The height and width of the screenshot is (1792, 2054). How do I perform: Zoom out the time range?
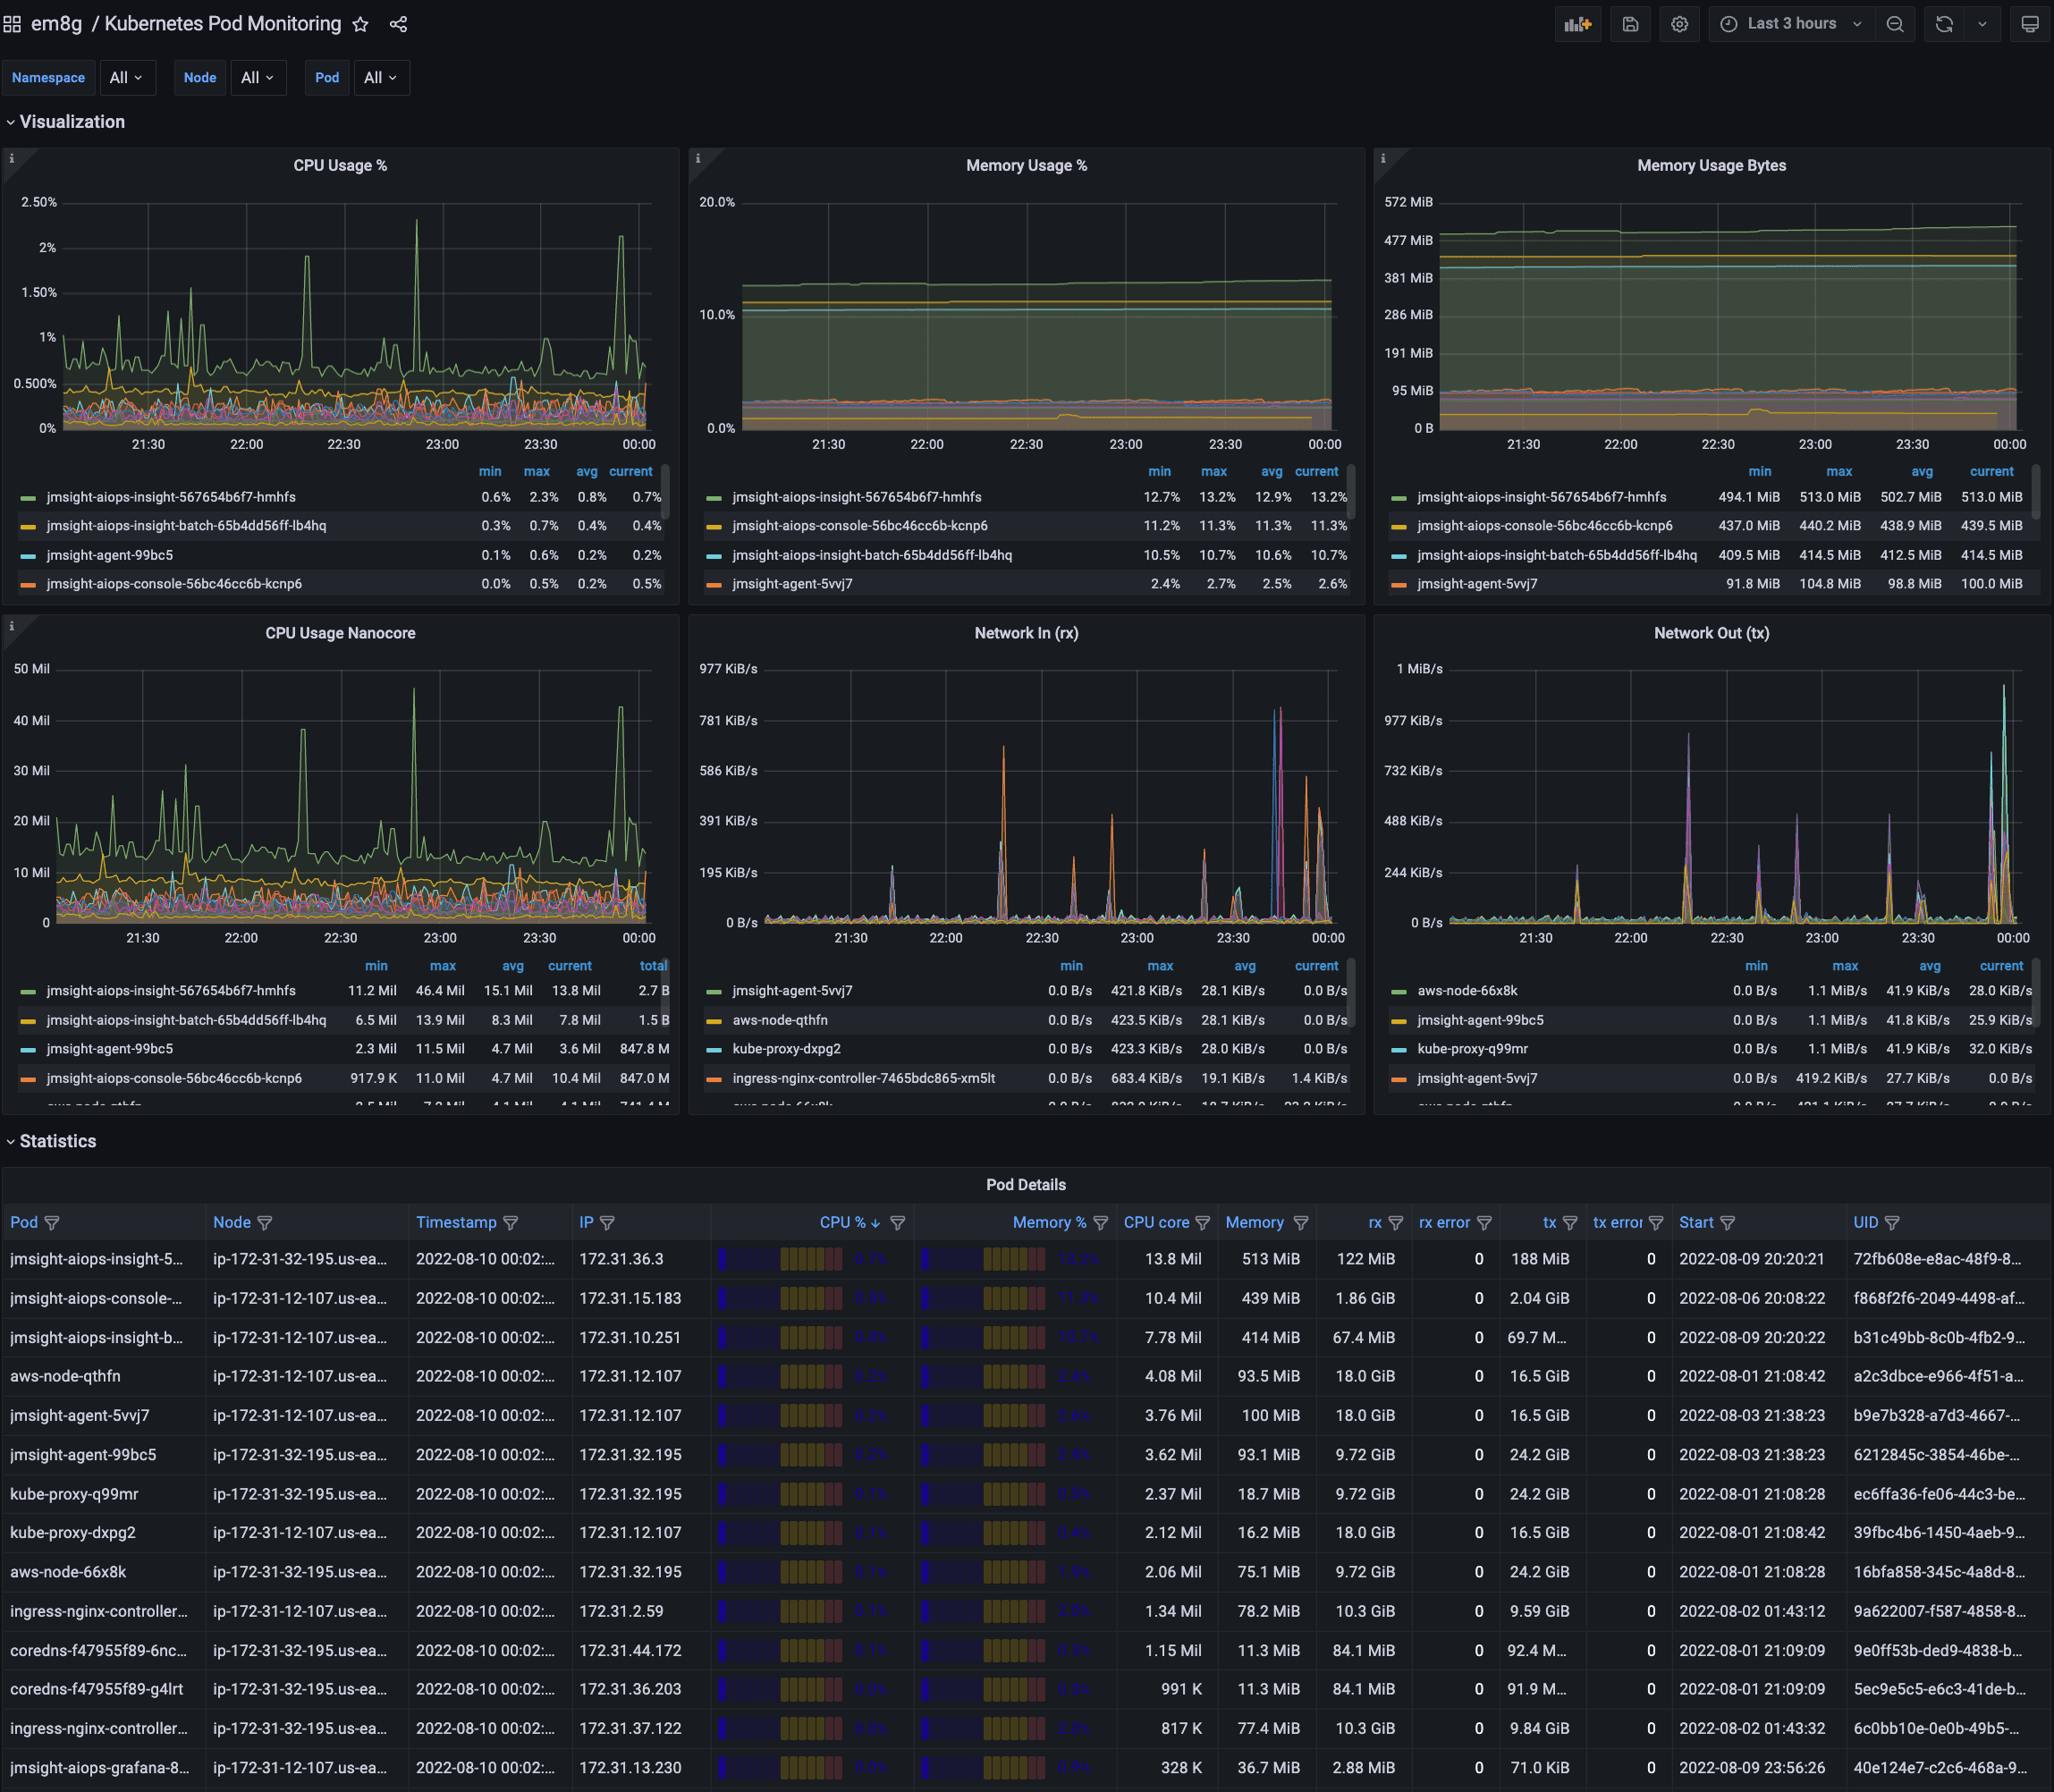coord(1895,24)
